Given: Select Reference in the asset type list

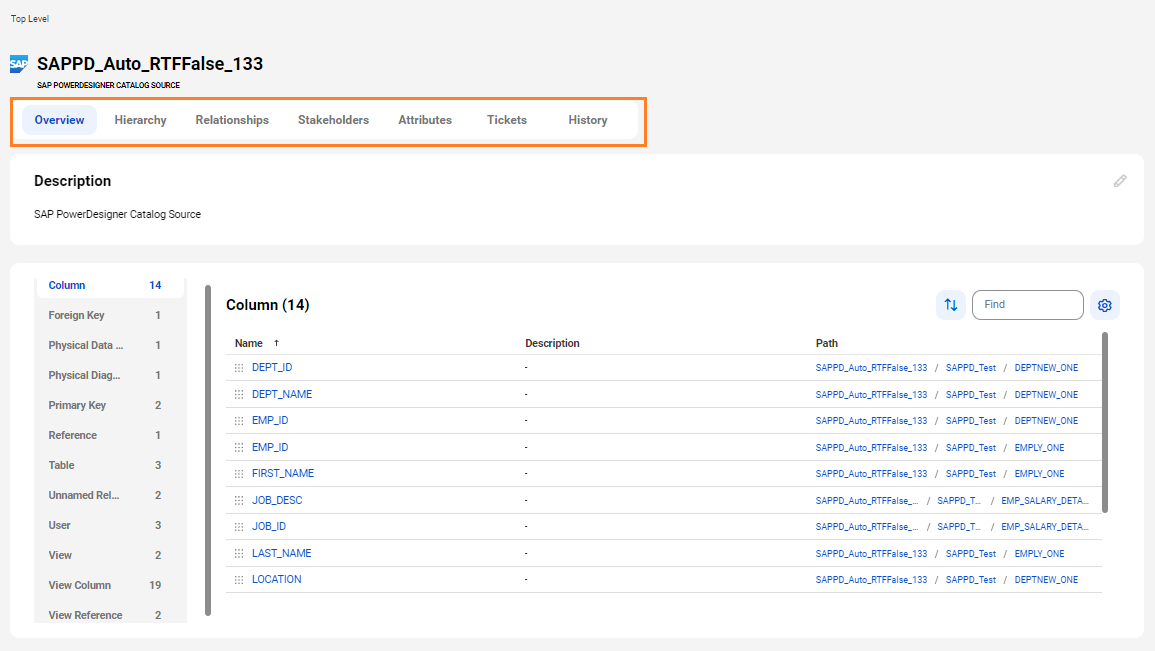Looking at the screenshot, I should 109,435.
